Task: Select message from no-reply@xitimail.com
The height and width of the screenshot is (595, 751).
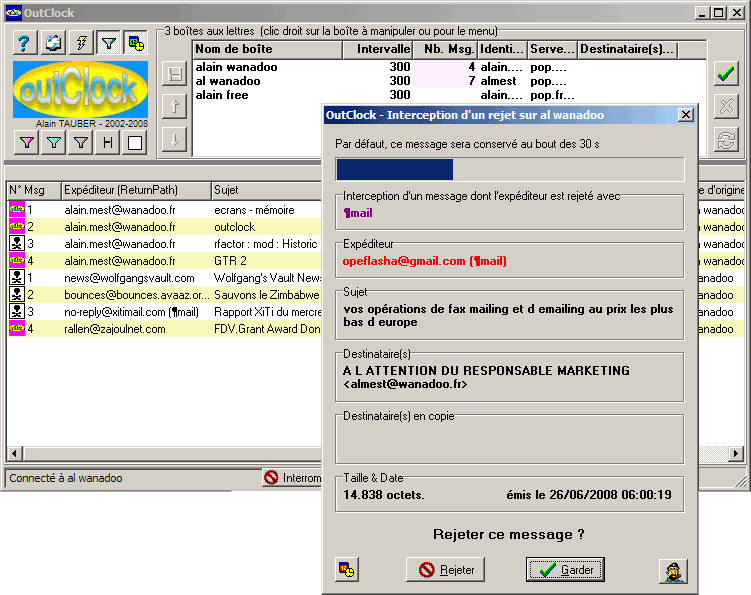Action: pyautogui.click(x=165, y=312)
